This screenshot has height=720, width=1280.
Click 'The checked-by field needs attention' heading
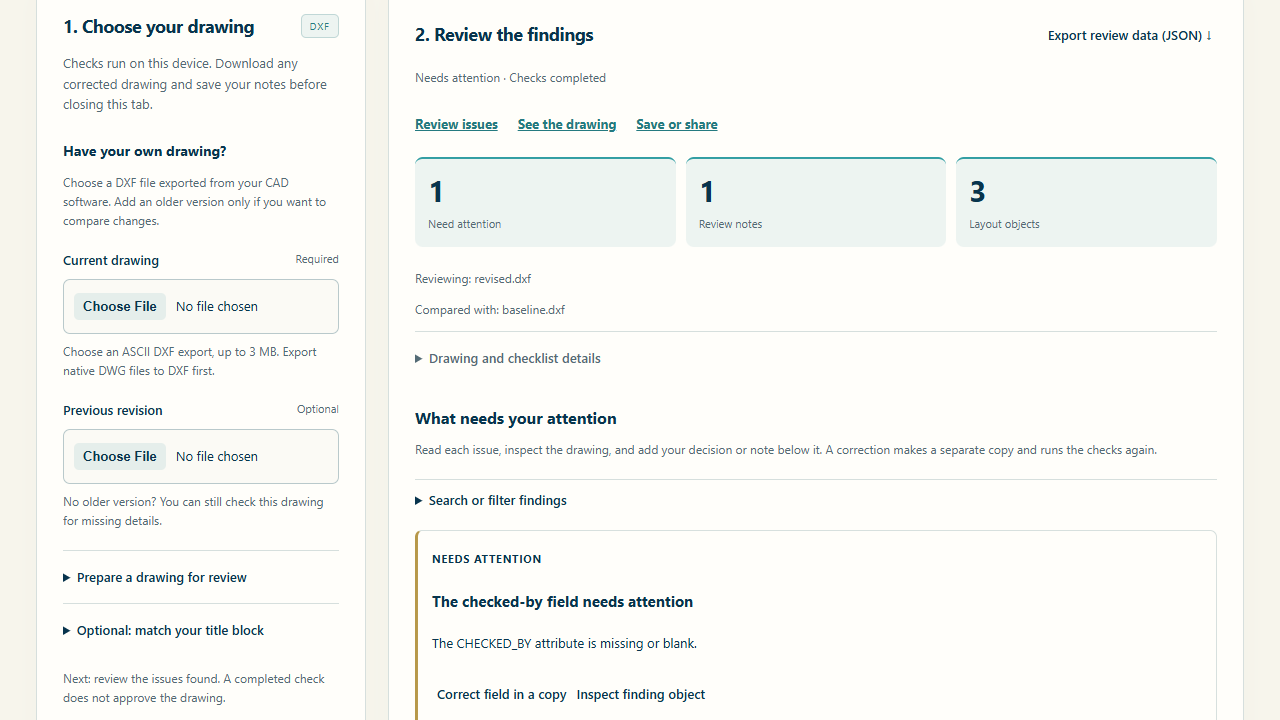point(562,602)
